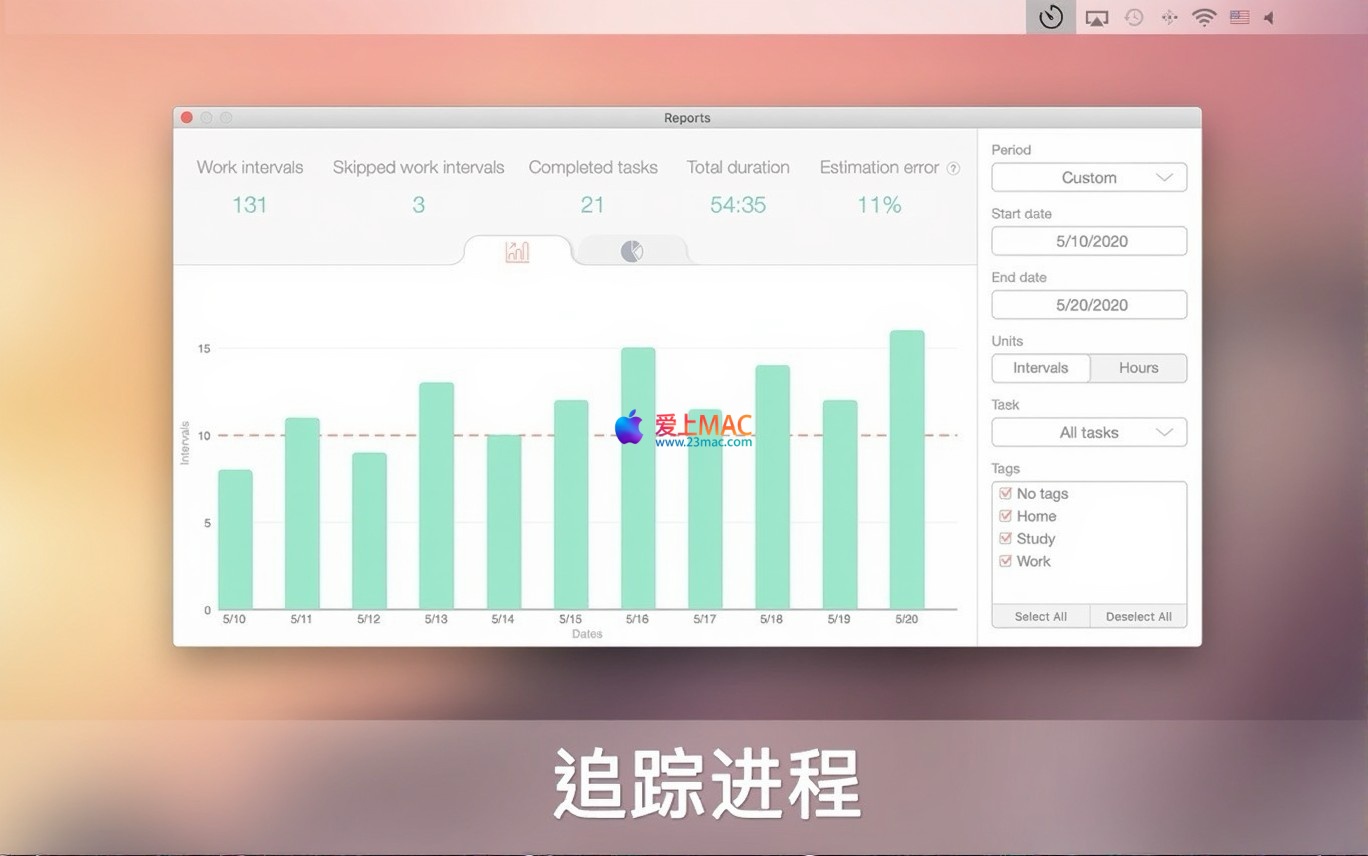Click the End date field
This screenshot has height=856, width=1368.
(1089, 305)
